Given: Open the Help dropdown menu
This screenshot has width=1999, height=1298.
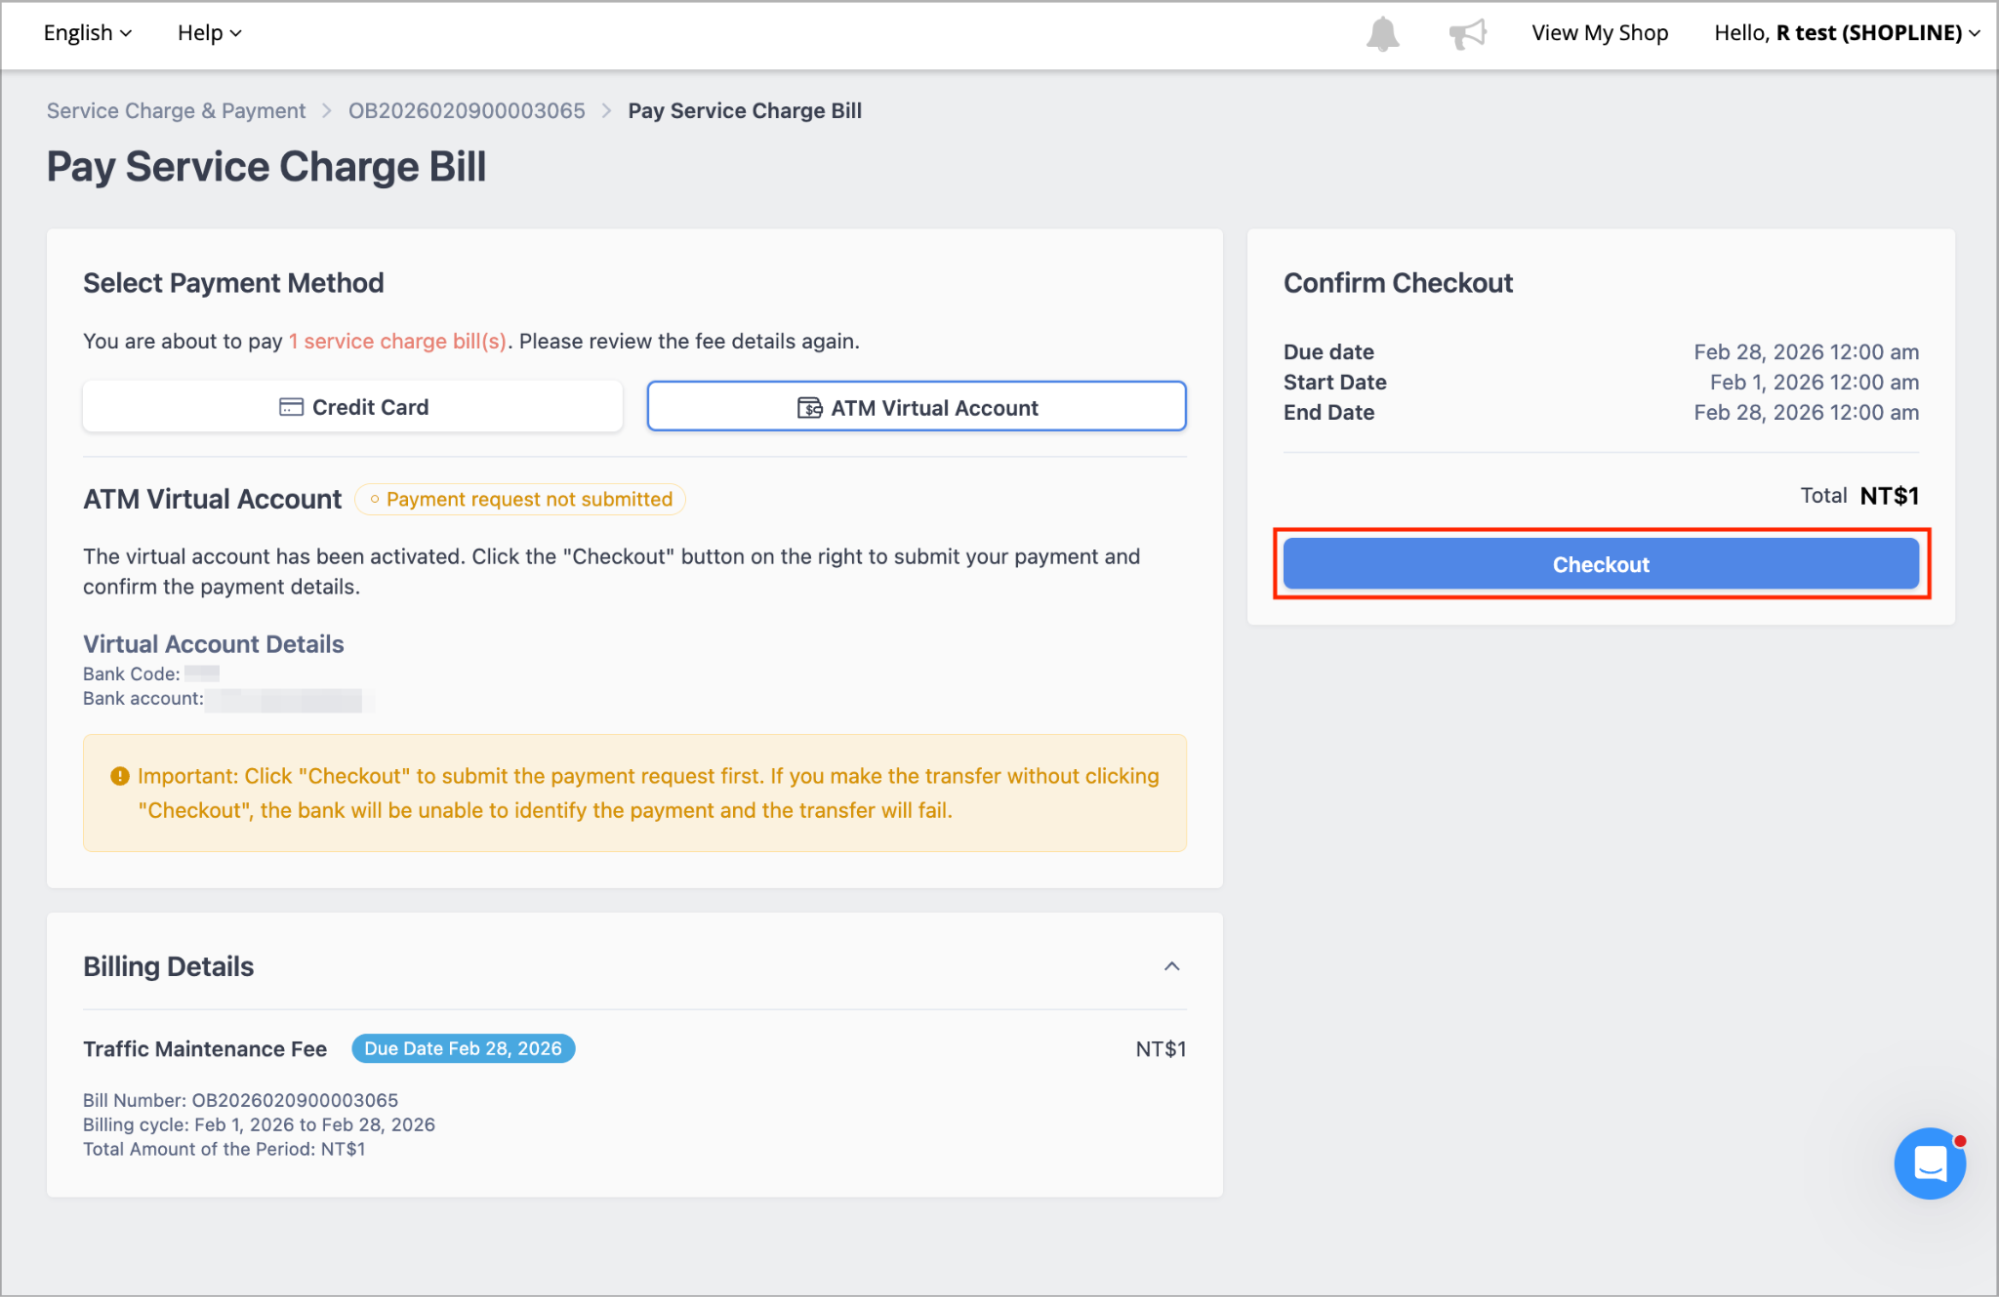Looking at the screenshot, I should click(209, 33).
